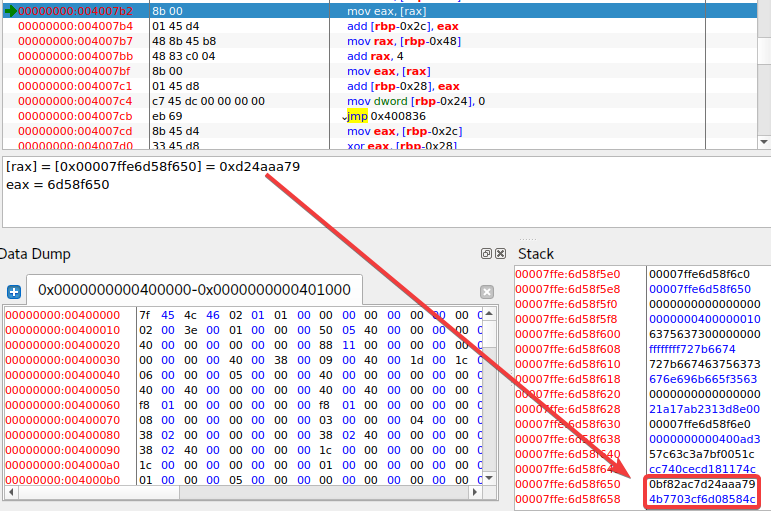
Task: Add a new tab in Data Dump
Action: pyautogui.click(x=14, y=292)
